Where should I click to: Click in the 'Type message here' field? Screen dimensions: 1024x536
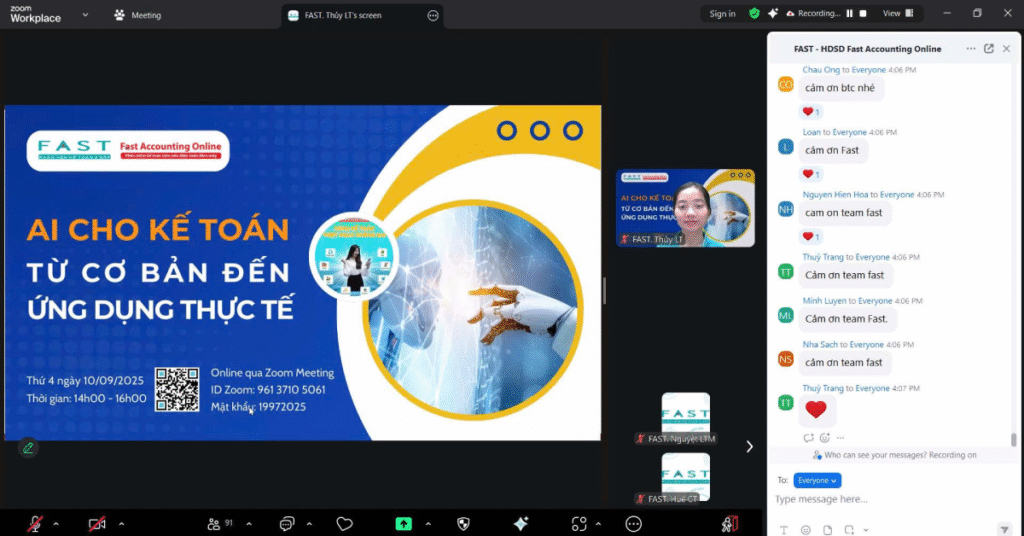880,499
